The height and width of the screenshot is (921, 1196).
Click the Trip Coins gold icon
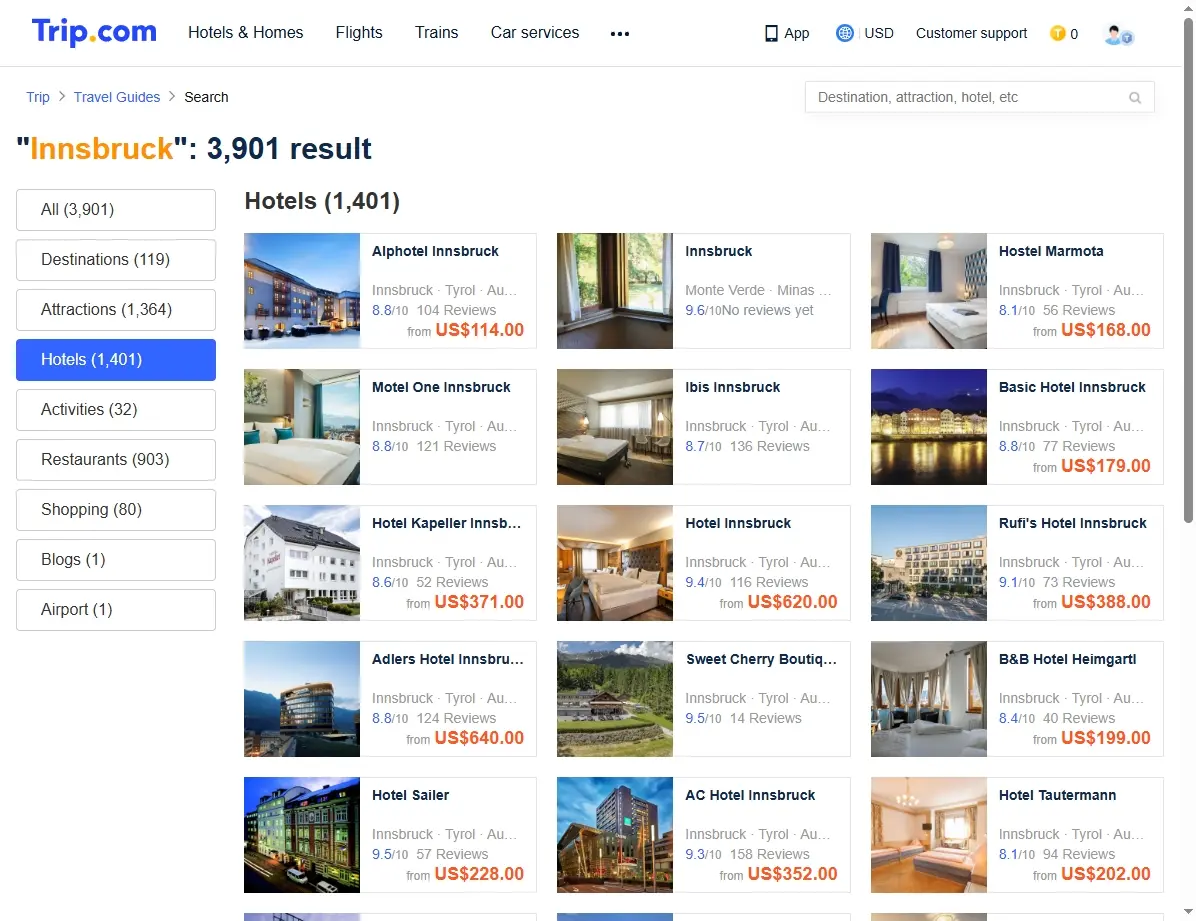click(x=1057, y=33)
